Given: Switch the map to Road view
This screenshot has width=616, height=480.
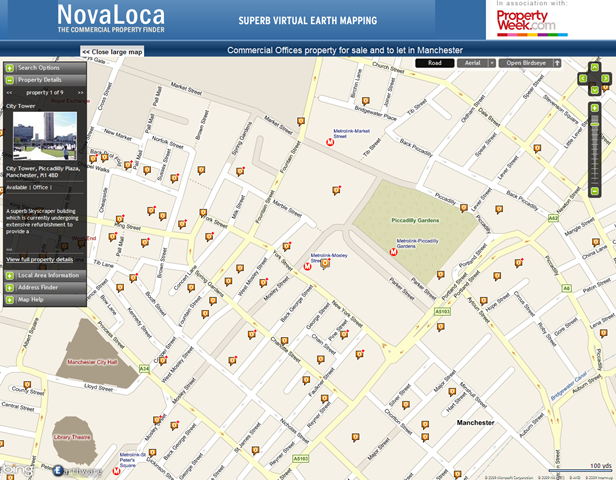Looking at the screenshot, I should [434, 63].
